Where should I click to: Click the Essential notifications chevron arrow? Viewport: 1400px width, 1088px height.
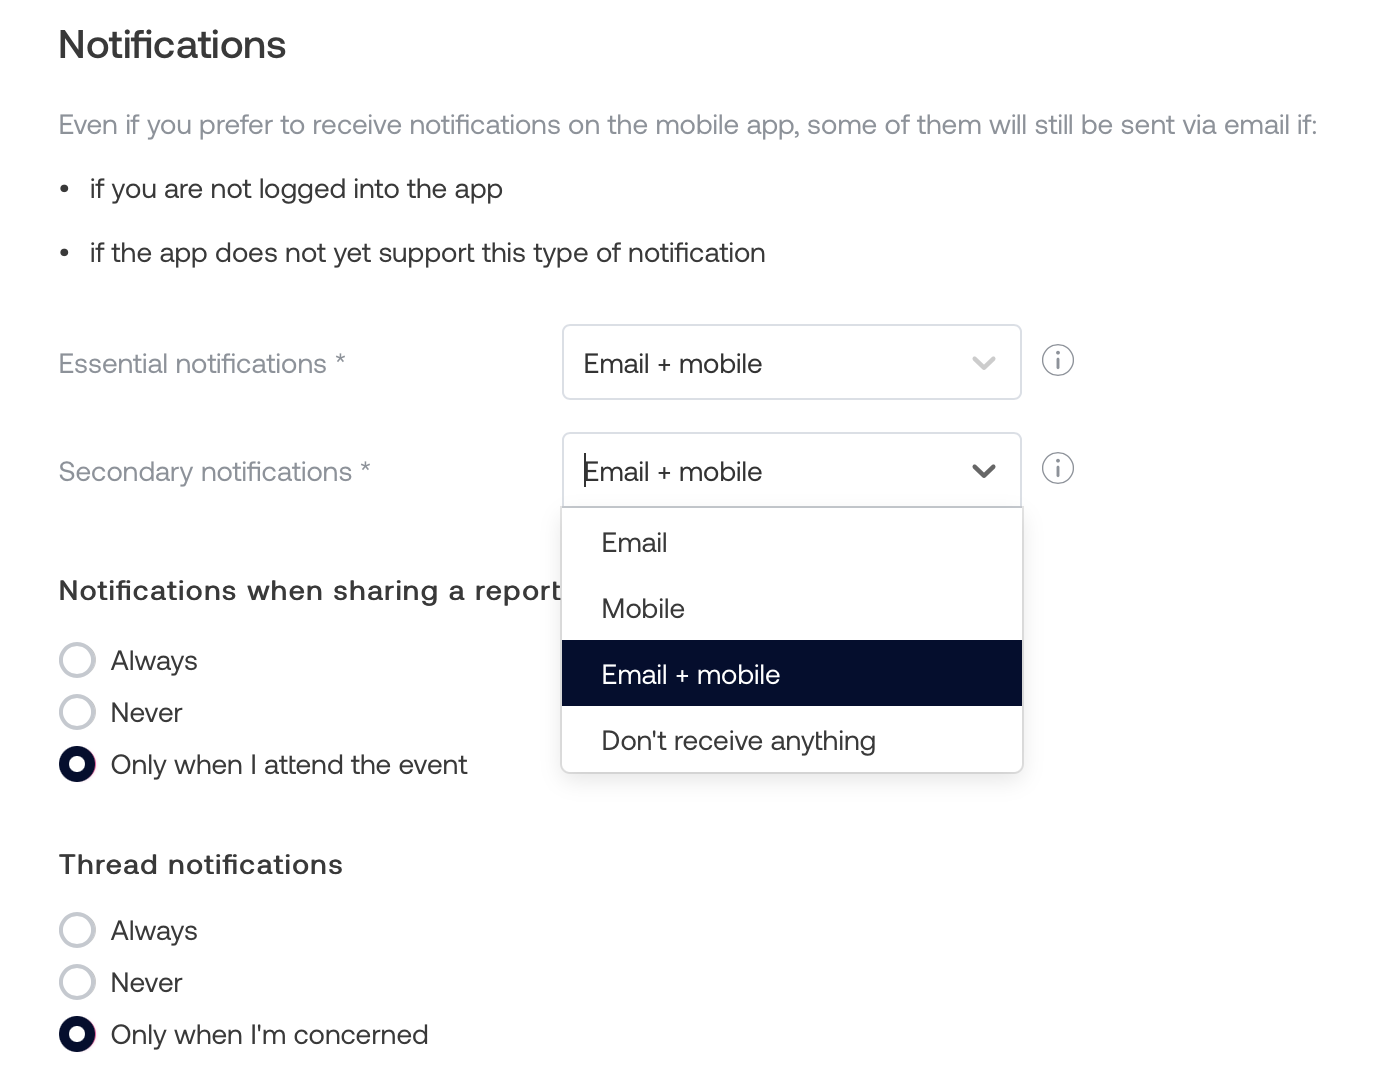(x=984, y=363)
